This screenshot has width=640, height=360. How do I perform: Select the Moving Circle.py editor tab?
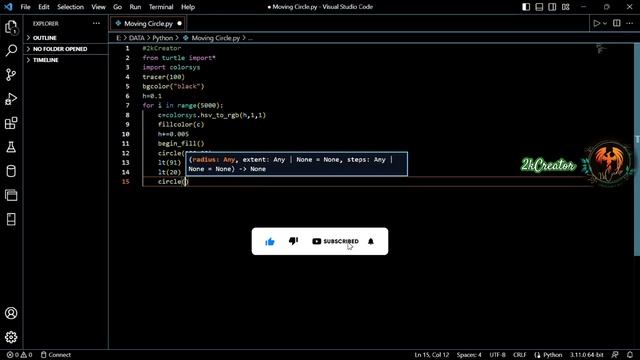[x=148, y=24]
